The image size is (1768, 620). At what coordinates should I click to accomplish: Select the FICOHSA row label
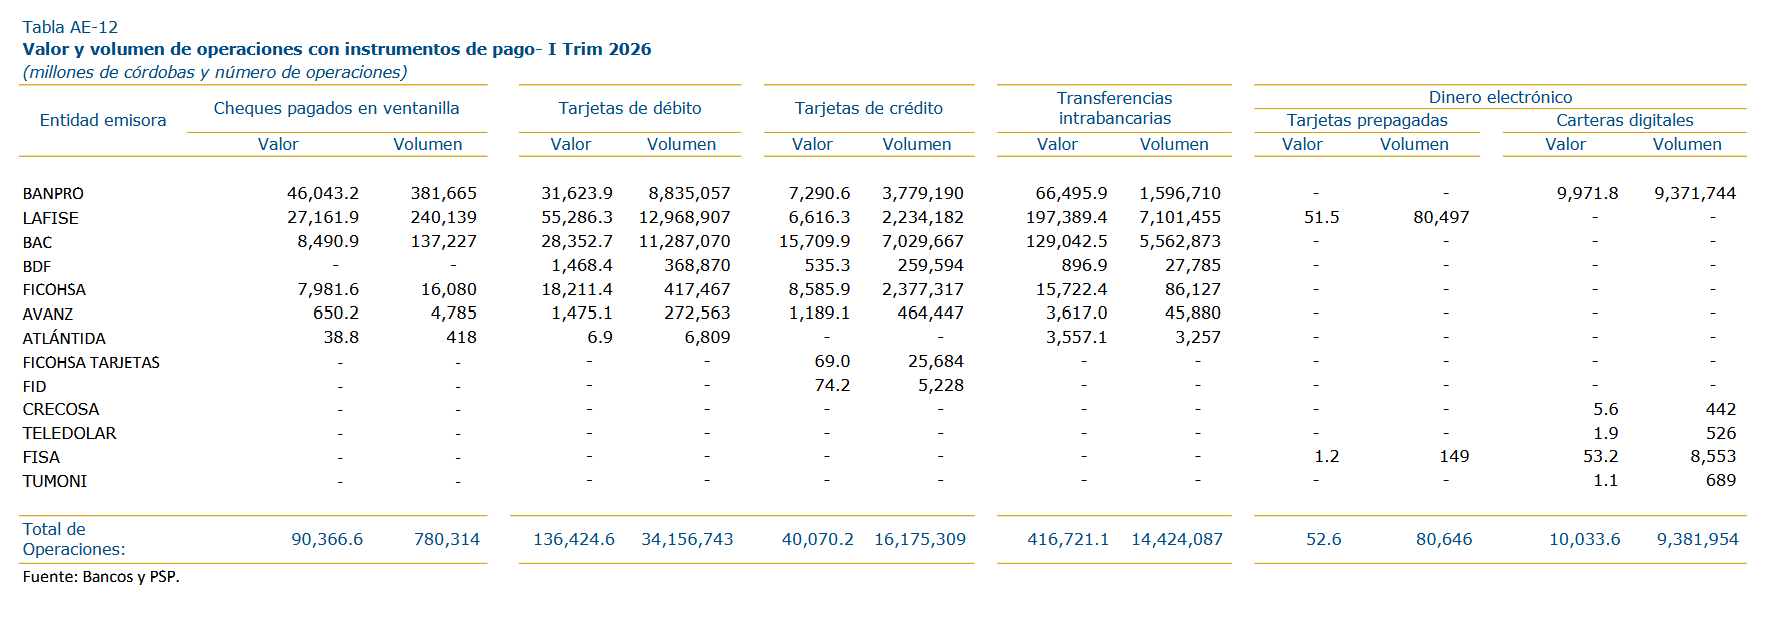point(54,290)
